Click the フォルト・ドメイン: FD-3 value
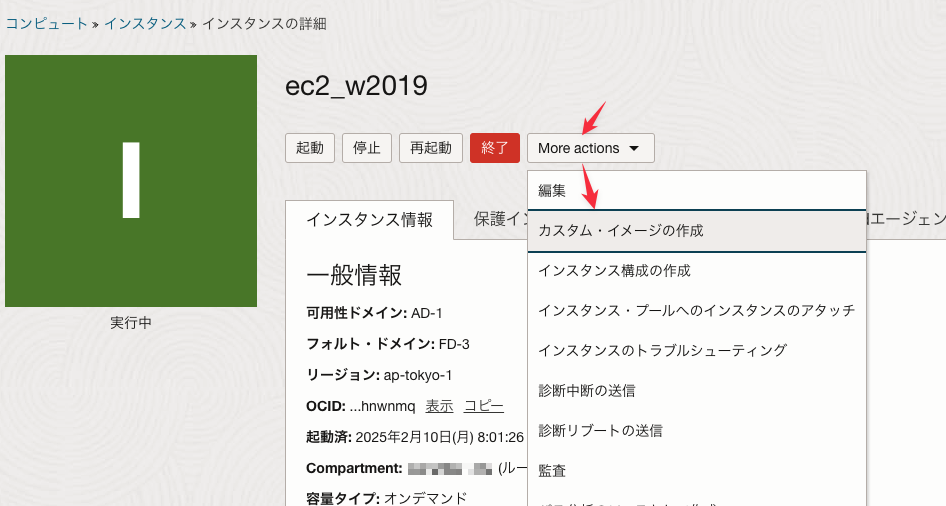Image resolution: width=946 pixels, height=506 pixels. [x=454, y=344]
